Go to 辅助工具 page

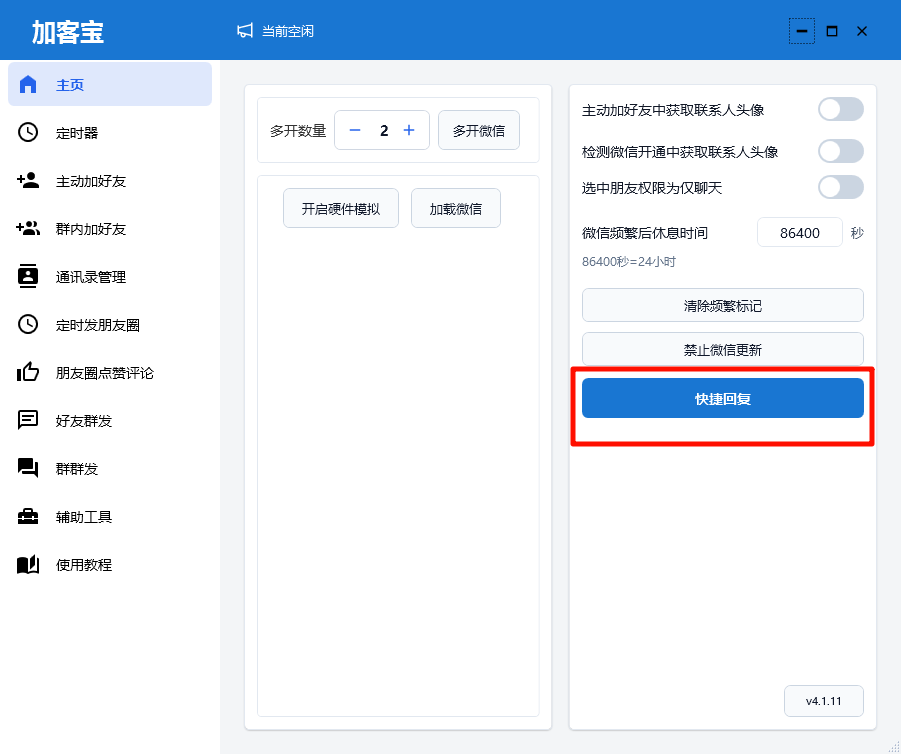110,516
